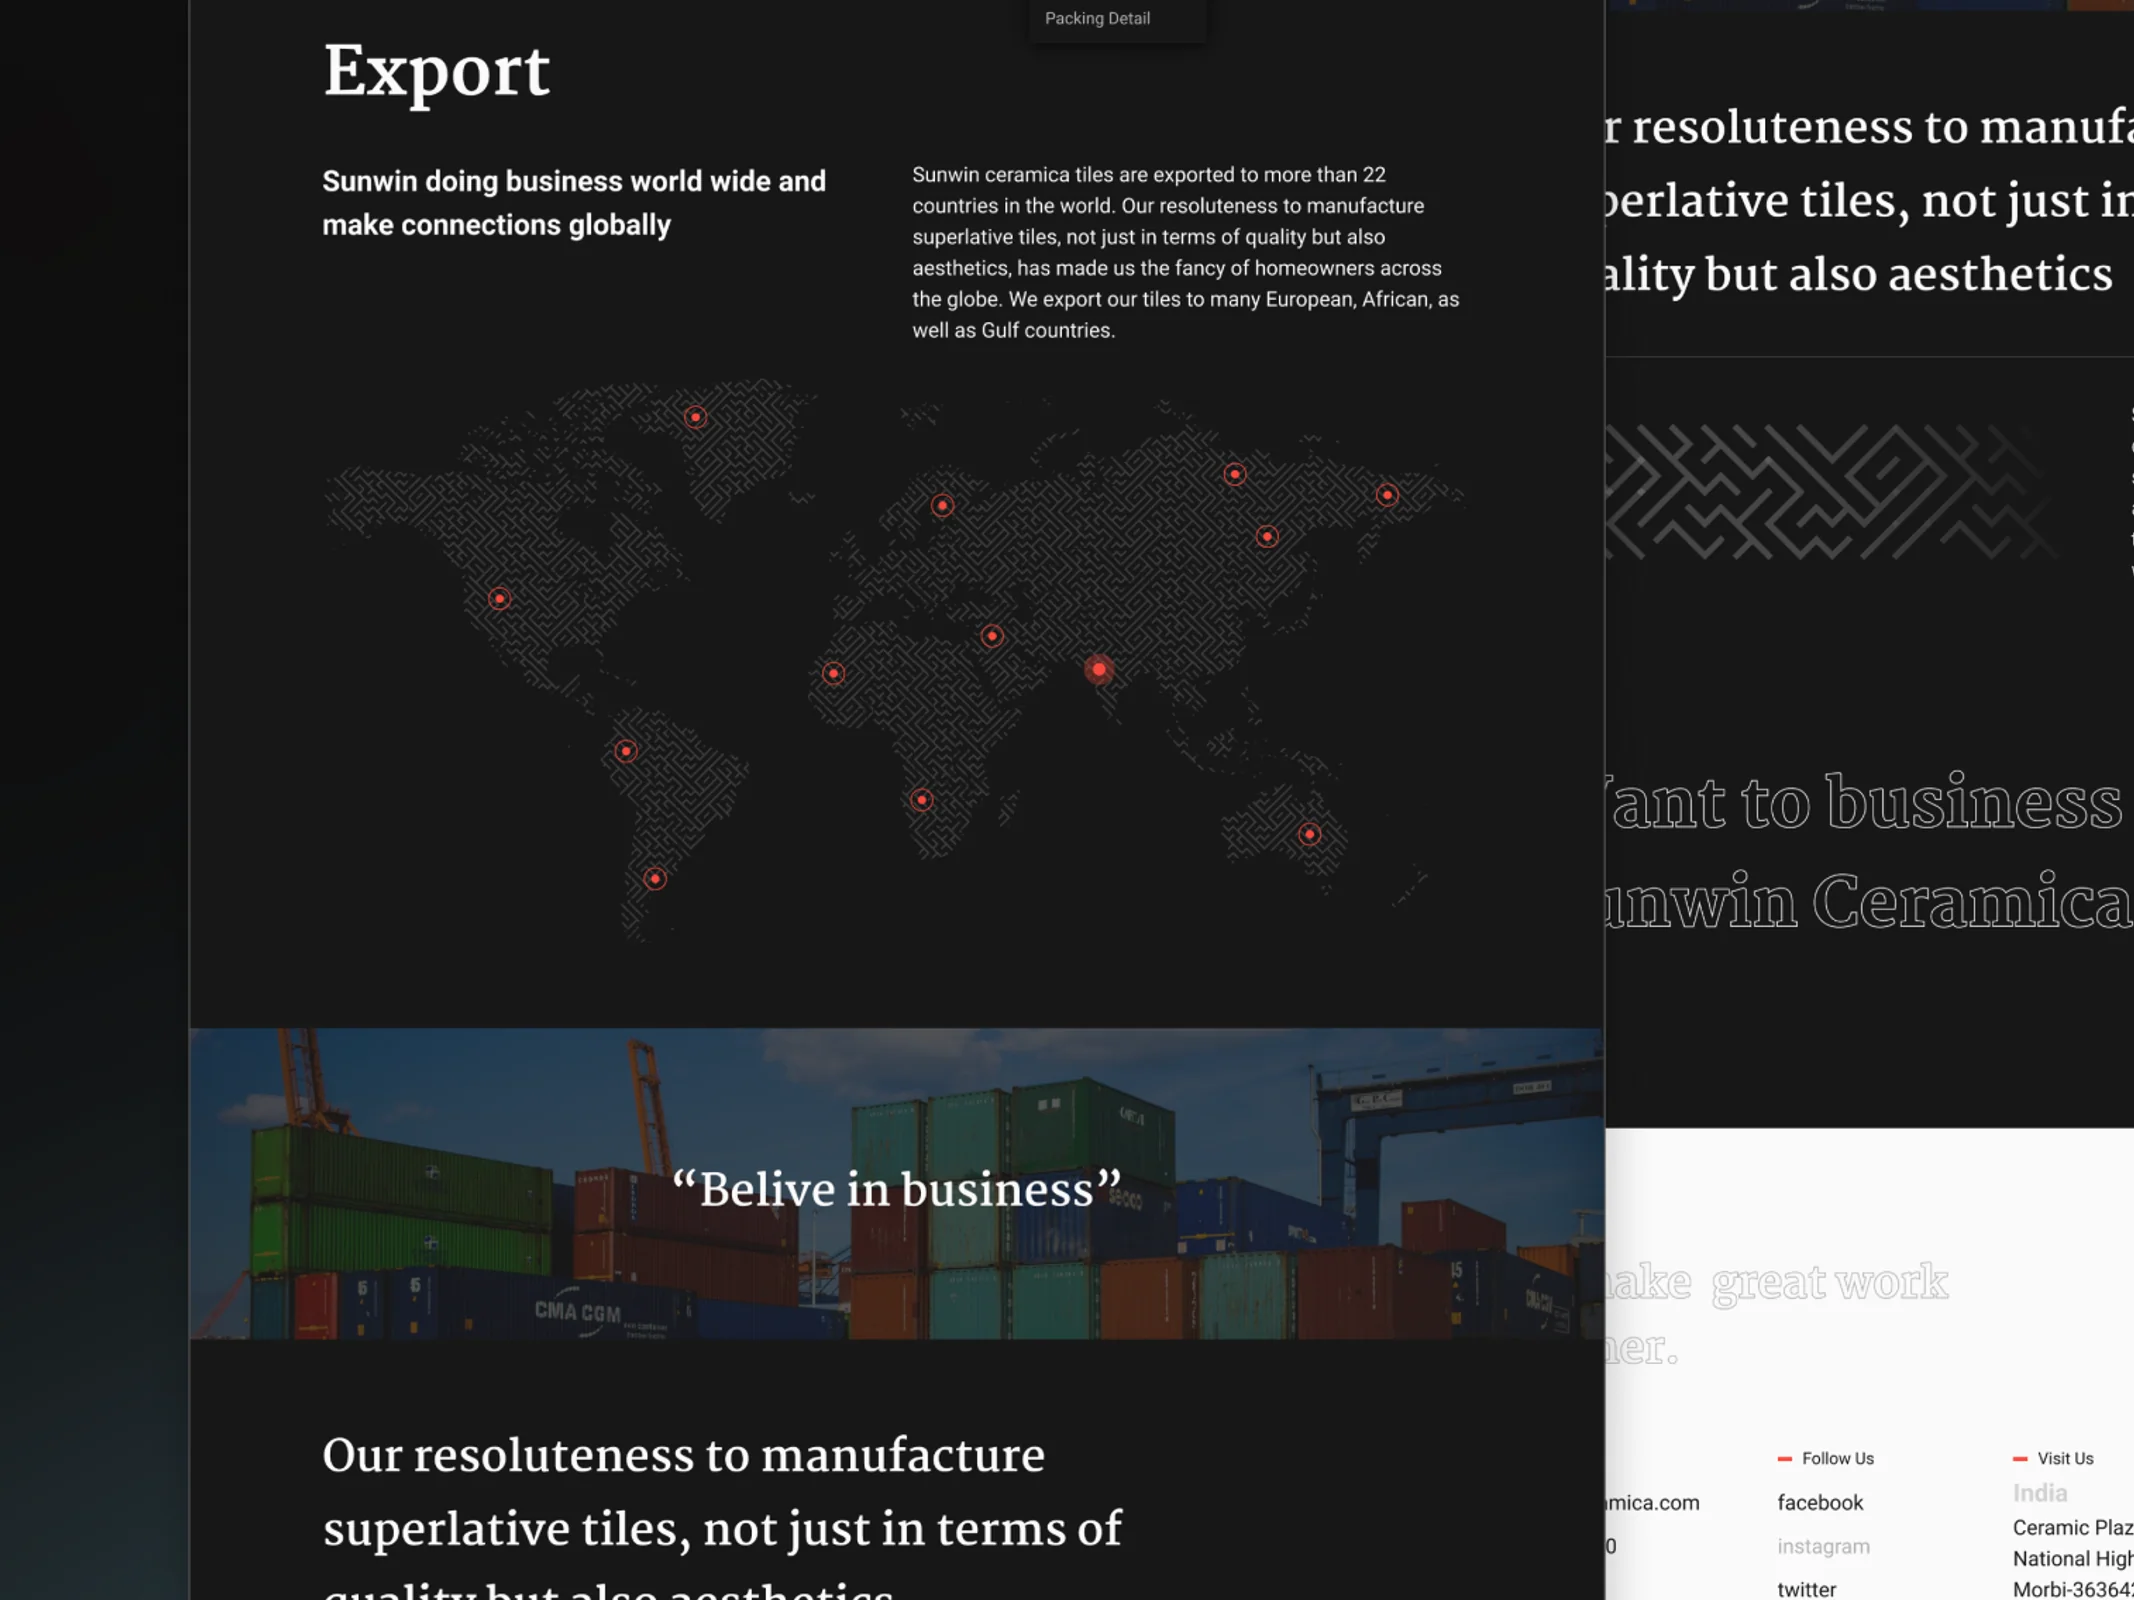Open the Packing Detail menu entry
Image resolution: width=2134 pixels, height=1600 pixels.
tap(1097, 18)
